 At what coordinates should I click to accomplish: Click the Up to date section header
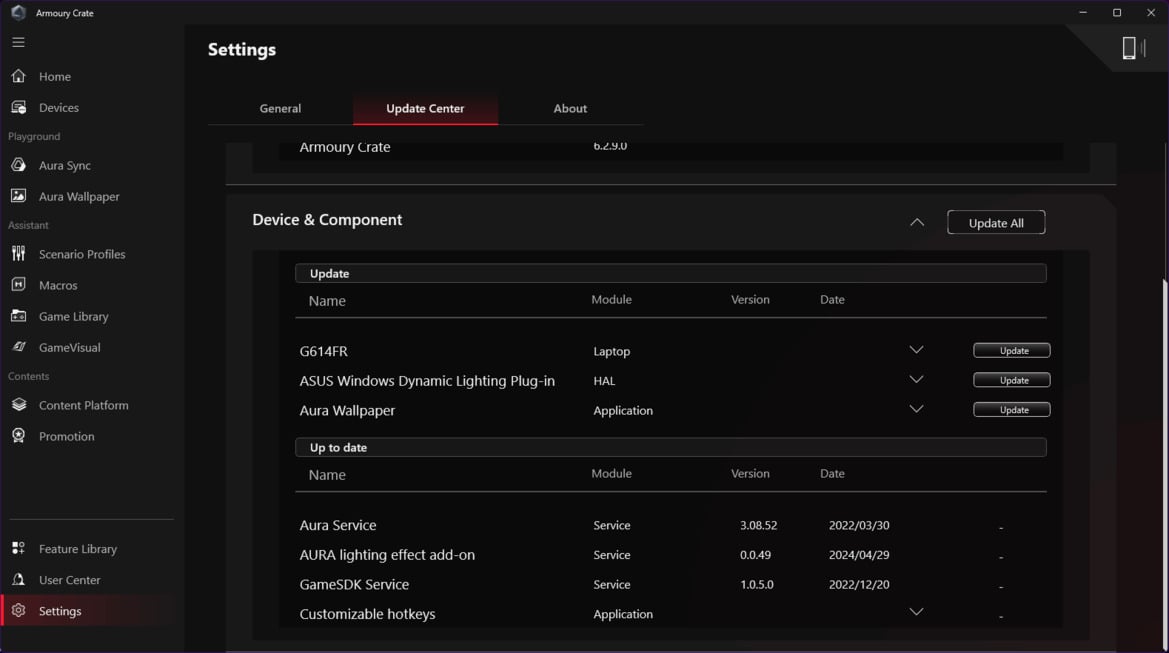(671, 447)
